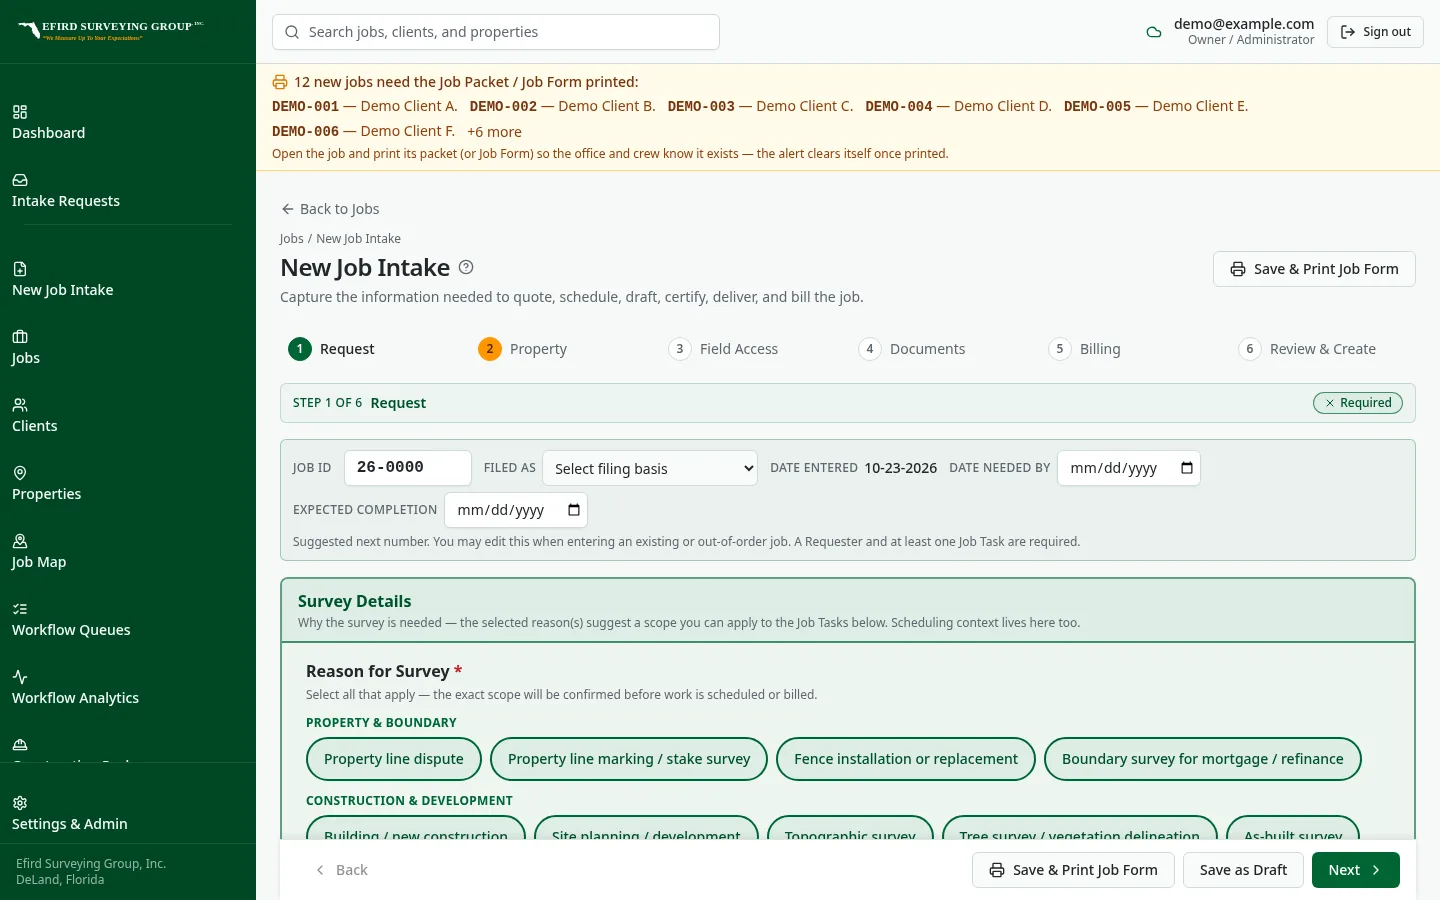This screenshot has width=1440, height=900.
Task: Click bottom bar Save & Print Job Form
Action: (x=1073, y=870)
